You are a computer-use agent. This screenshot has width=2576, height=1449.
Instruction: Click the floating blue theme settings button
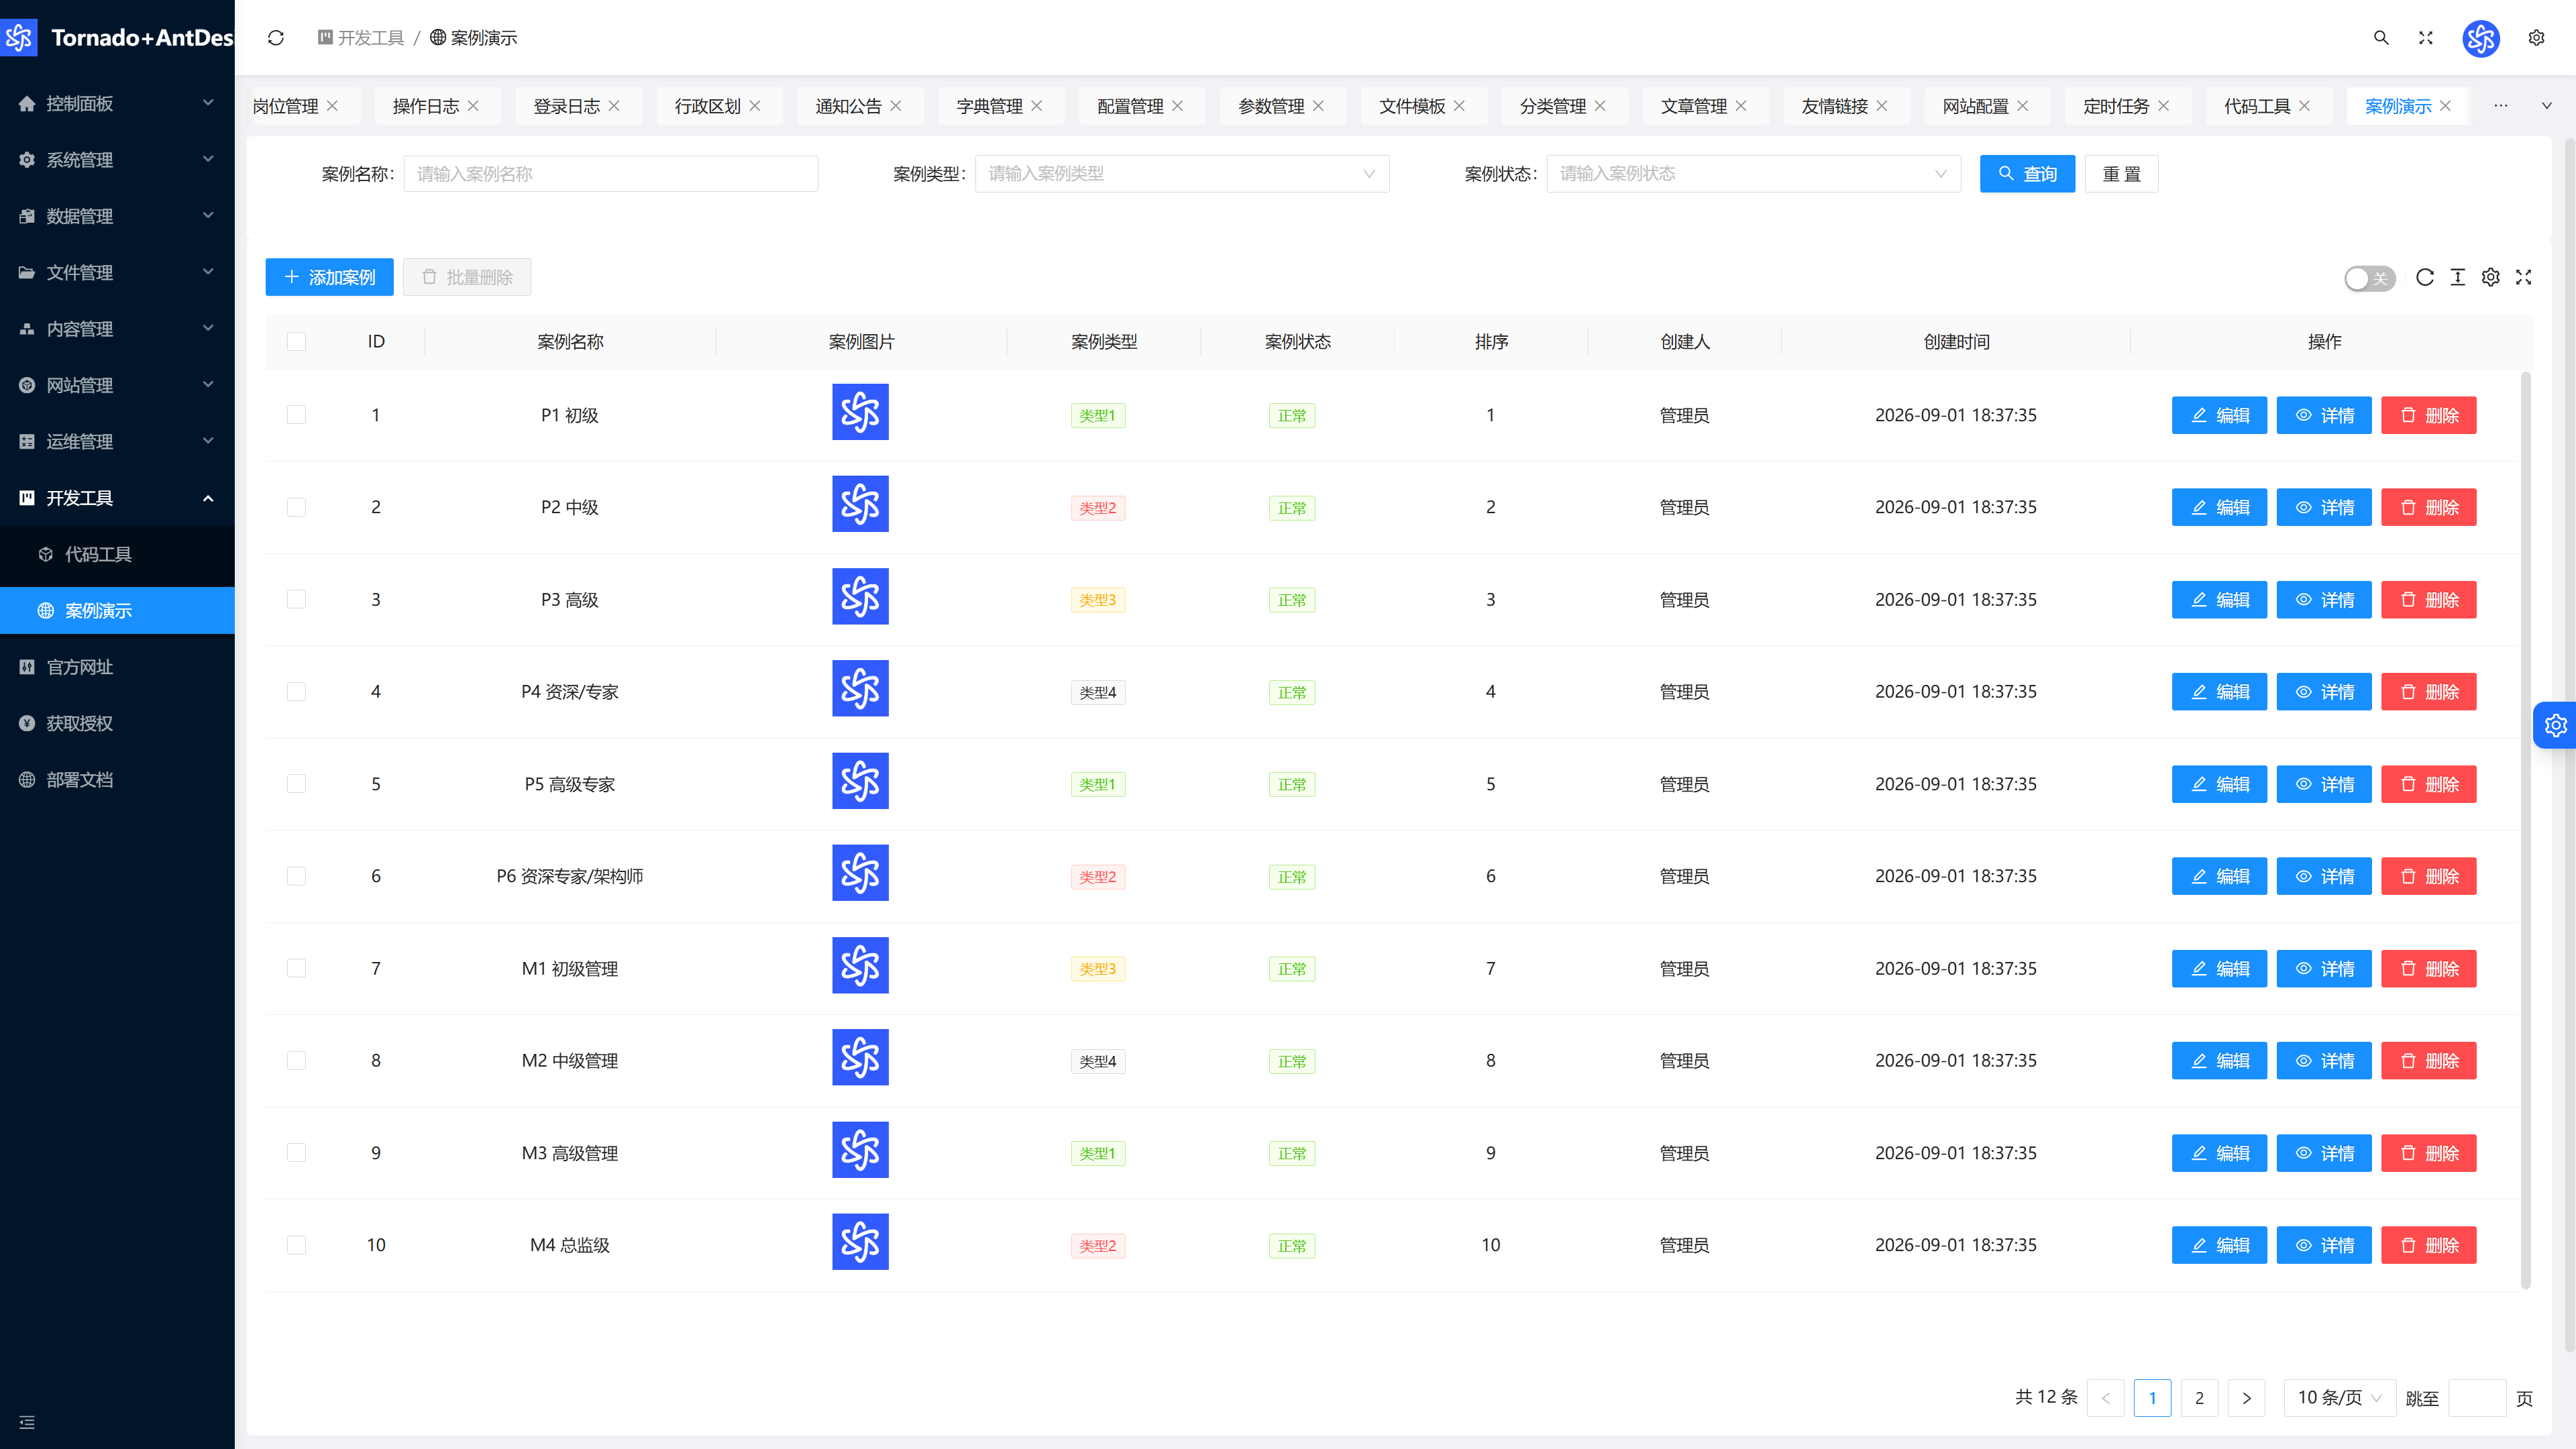click(2555, 725)
